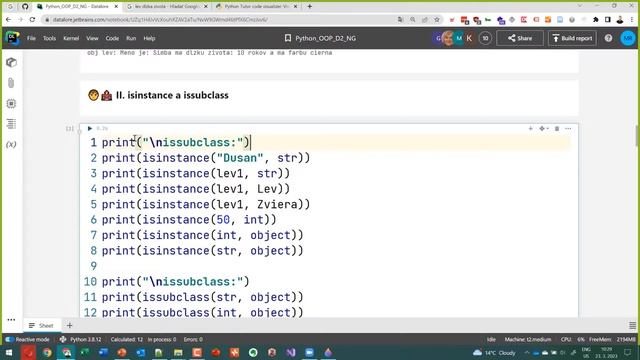Open the GitHub pinned tab
This screenshot has width=640, height=360.
click(25, 7)
